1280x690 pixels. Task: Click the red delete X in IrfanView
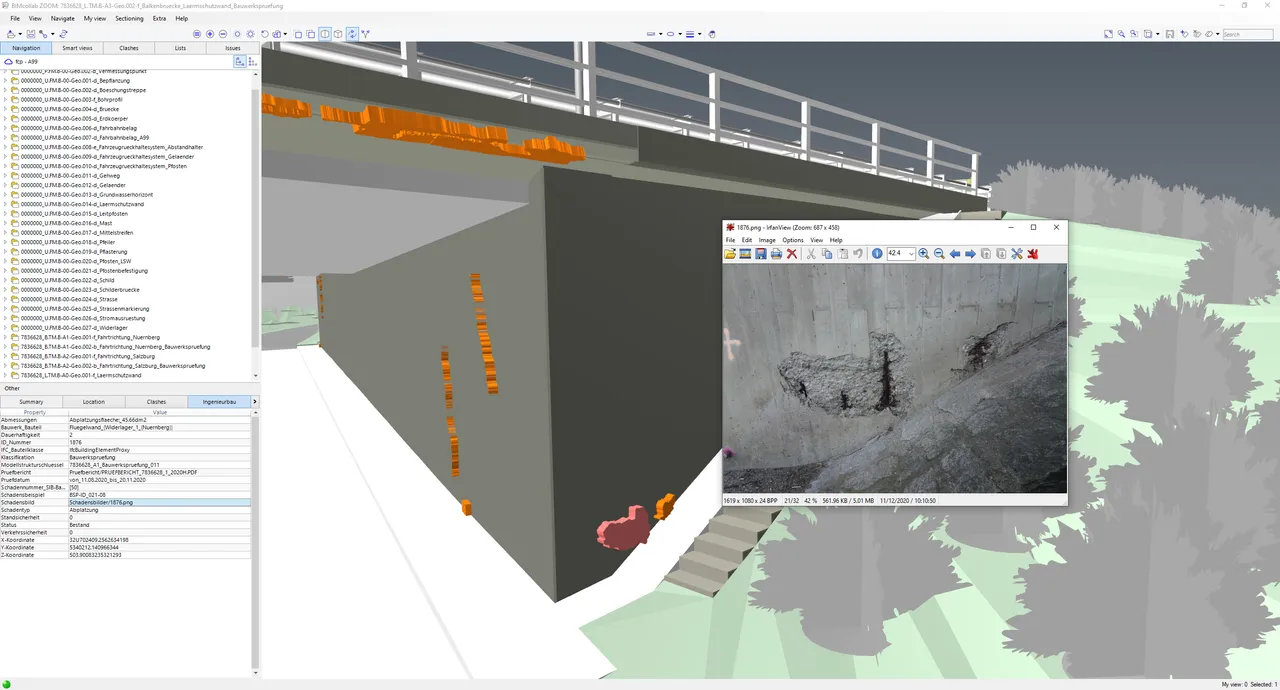click(791, 254)
